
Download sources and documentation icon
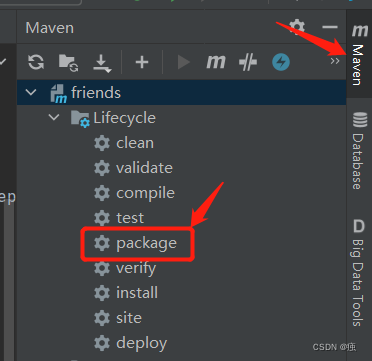pyautogui.click(x=102, y=63)
